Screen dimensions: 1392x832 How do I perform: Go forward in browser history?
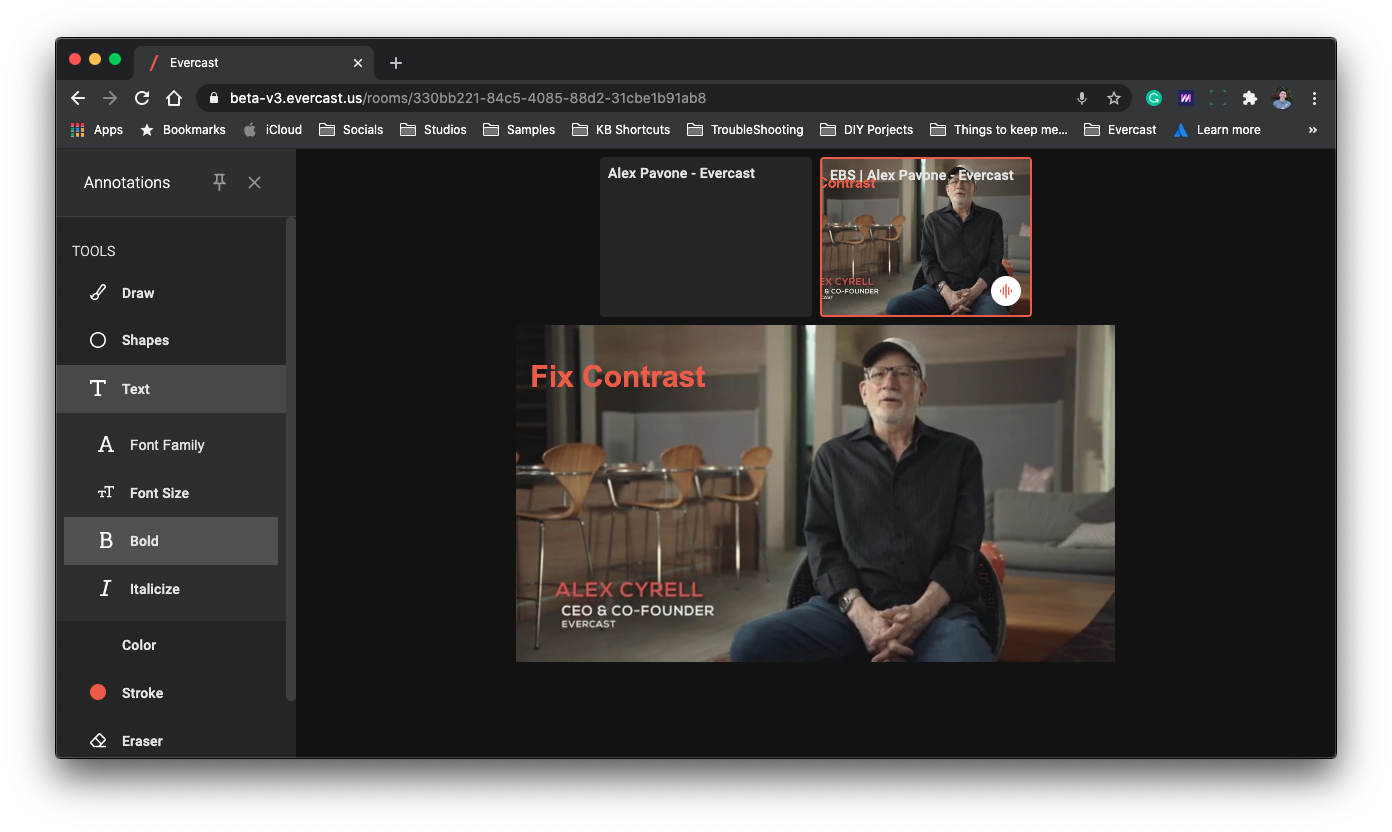pos(110,98)
